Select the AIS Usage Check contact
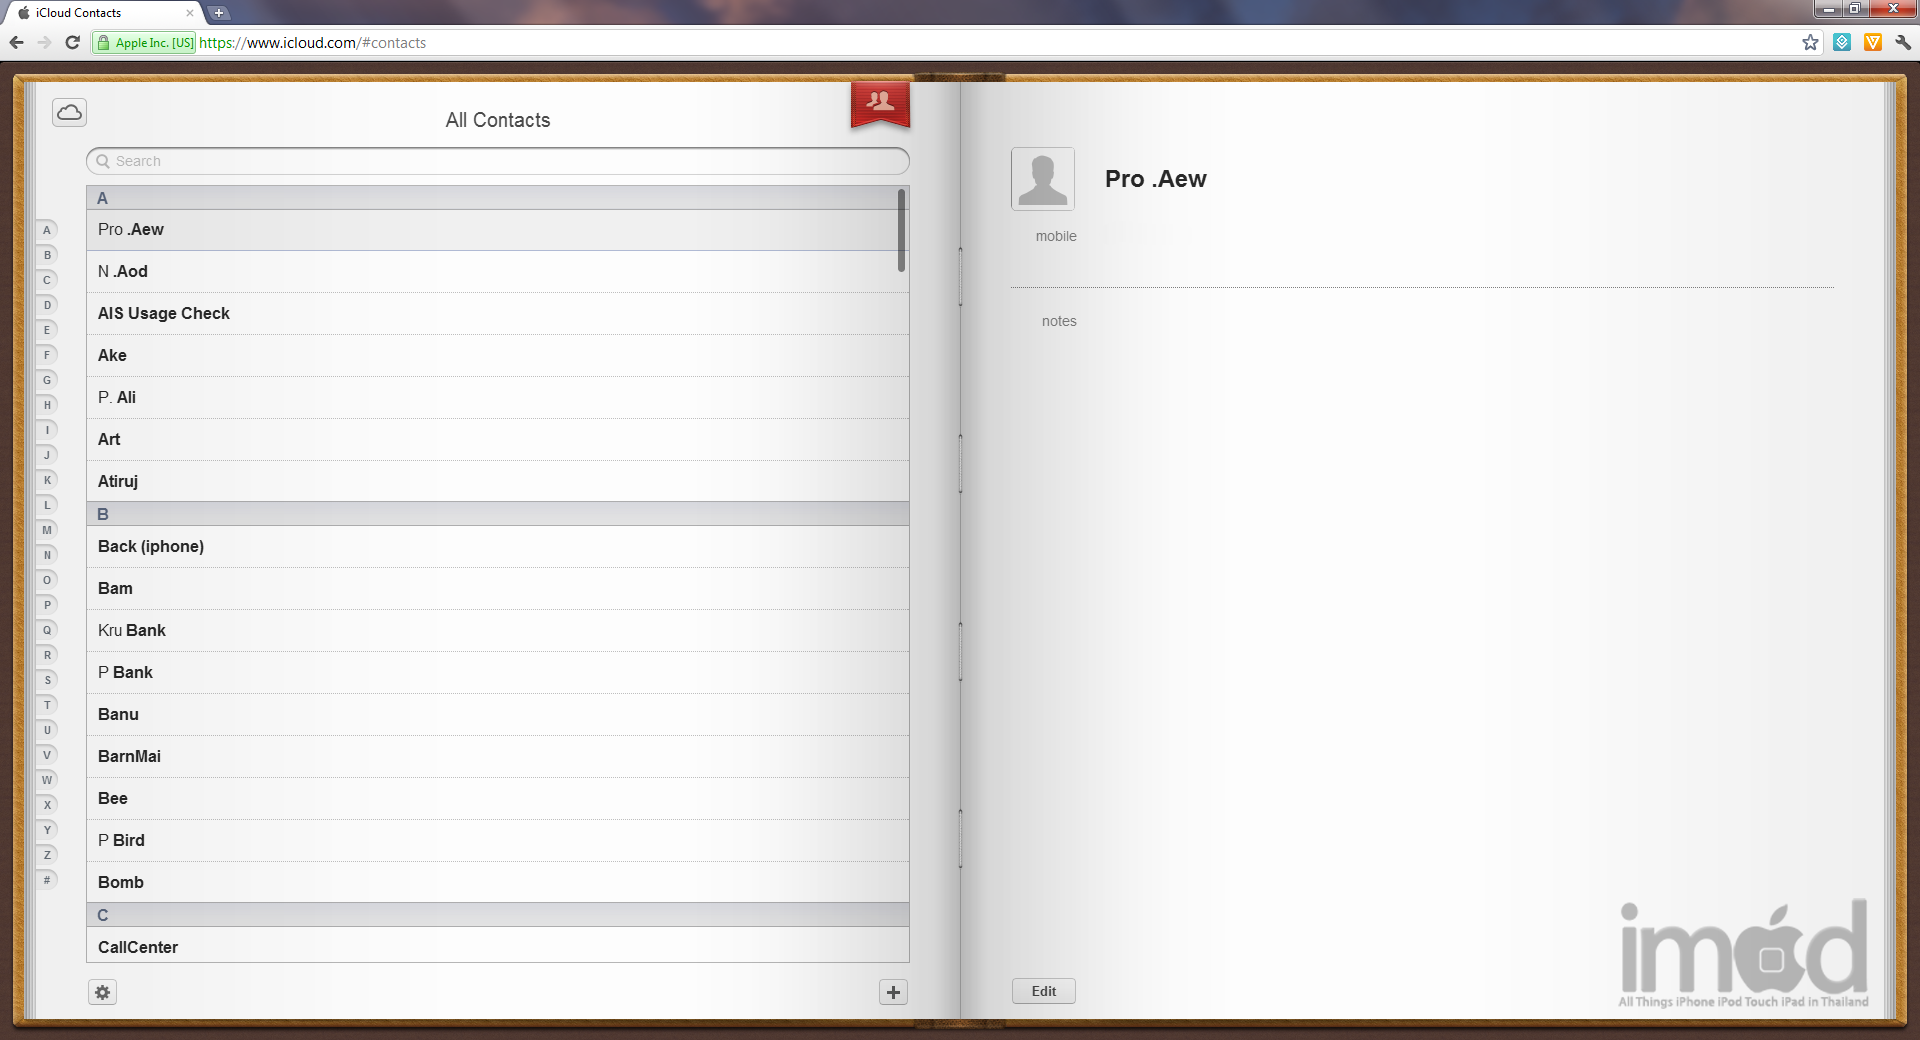The image size is (1920, 1040). [164, 313]
